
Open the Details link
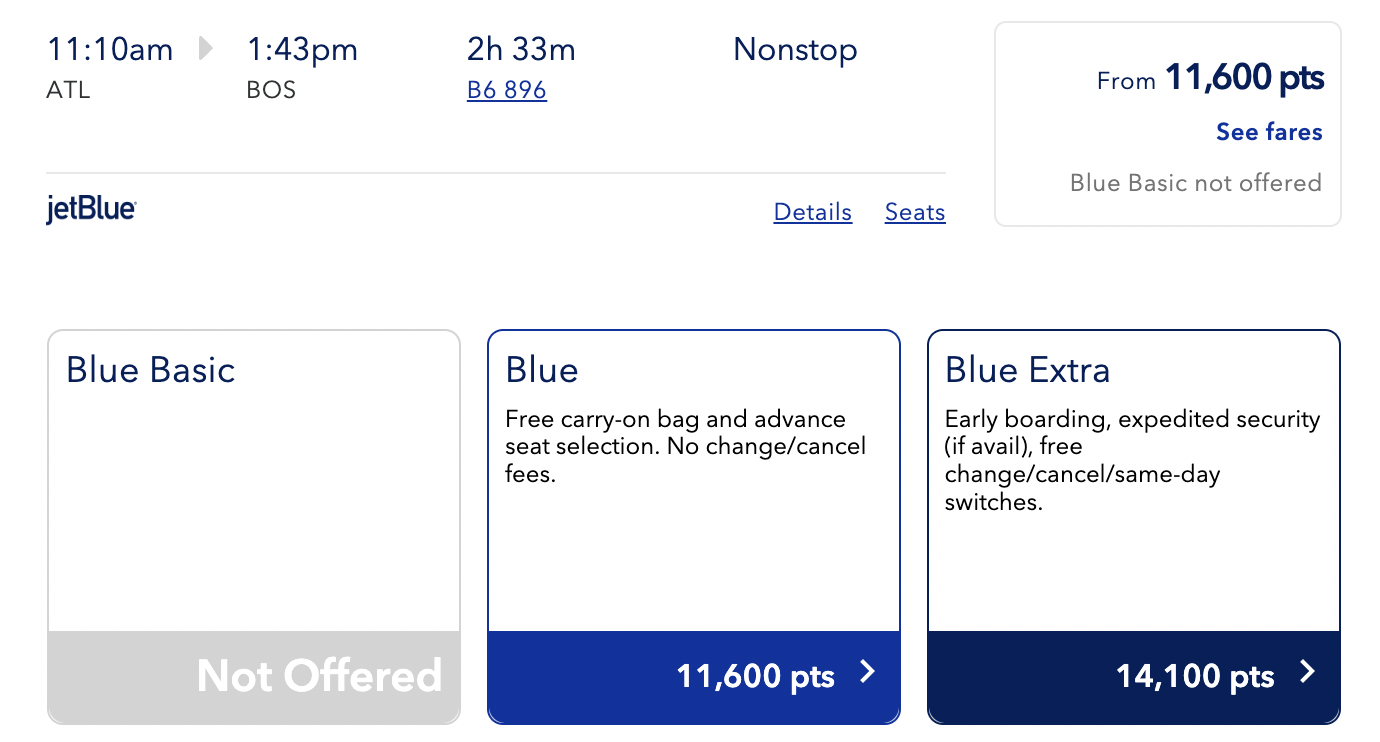click(813, 212)
